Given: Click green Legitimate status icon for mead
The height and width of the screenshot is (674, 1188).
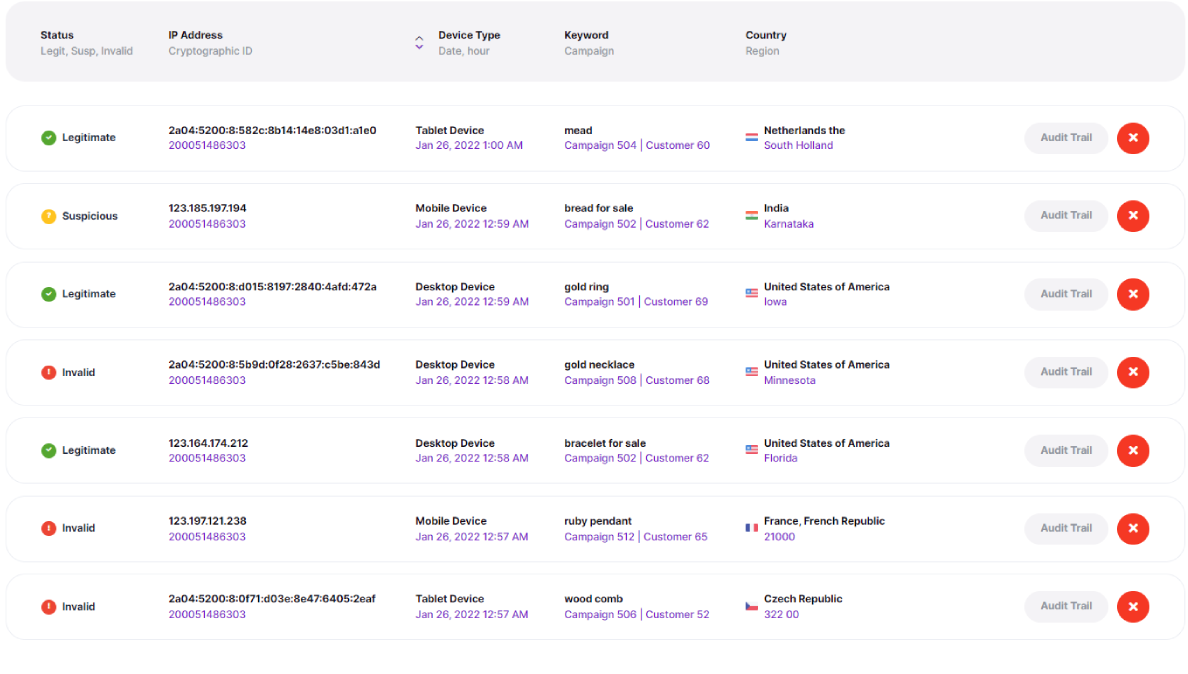Looking at the screenshot, I should point(48,138).
